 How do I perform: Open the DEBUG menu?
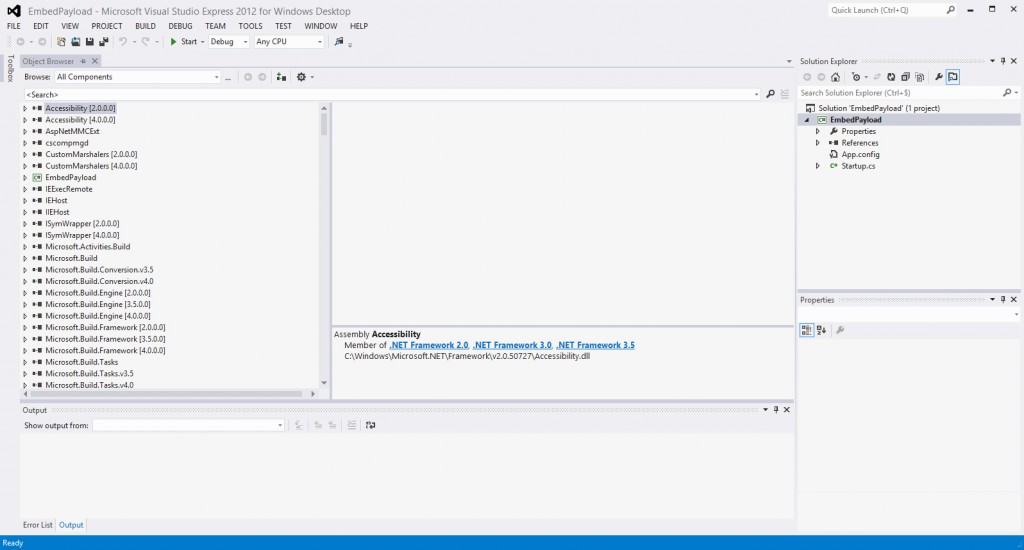click(x=180, y=26)
